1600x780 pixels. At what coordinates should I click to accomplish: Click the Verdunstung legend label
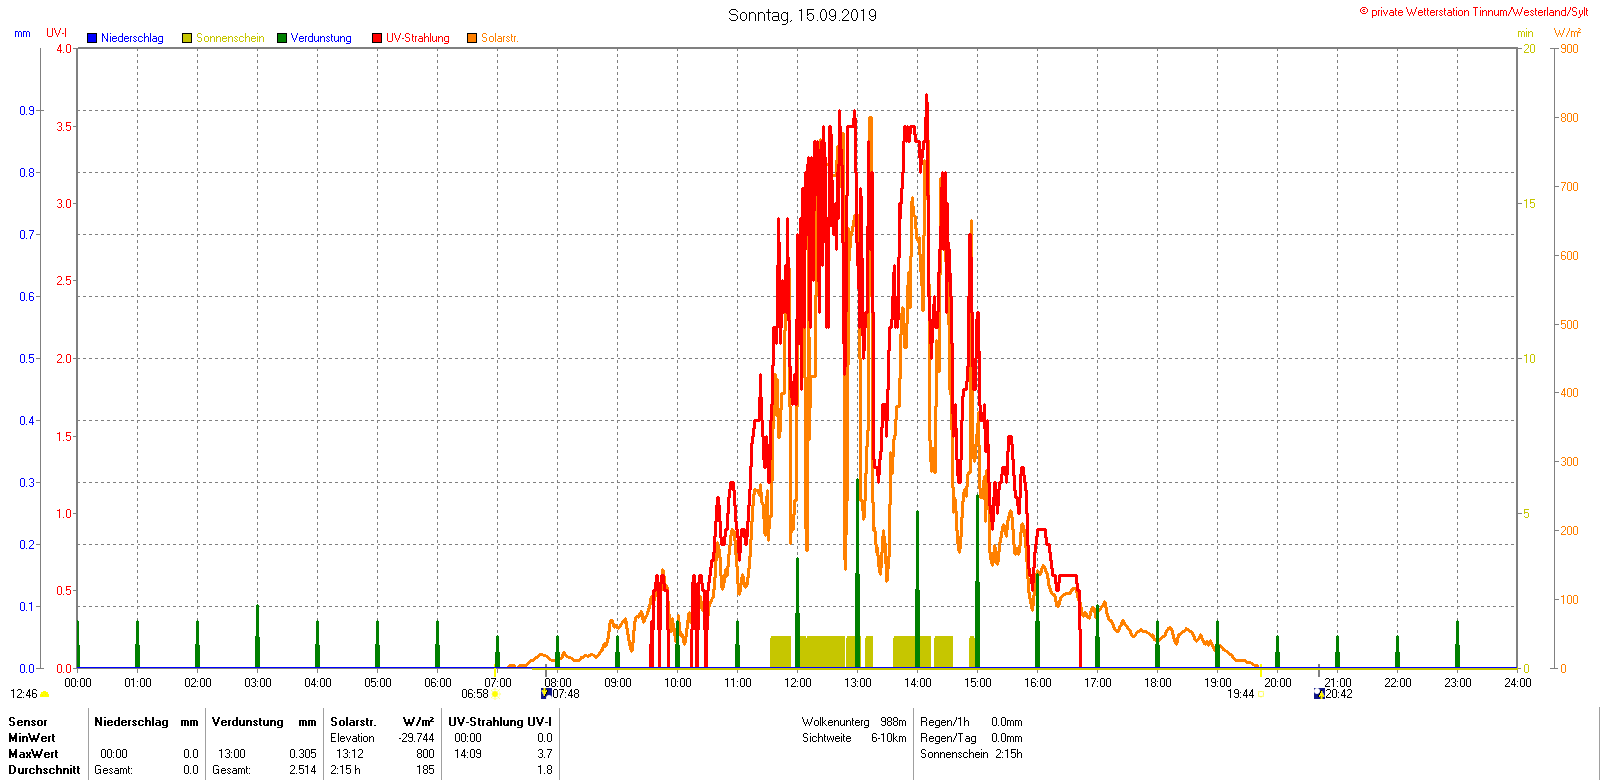321,38
